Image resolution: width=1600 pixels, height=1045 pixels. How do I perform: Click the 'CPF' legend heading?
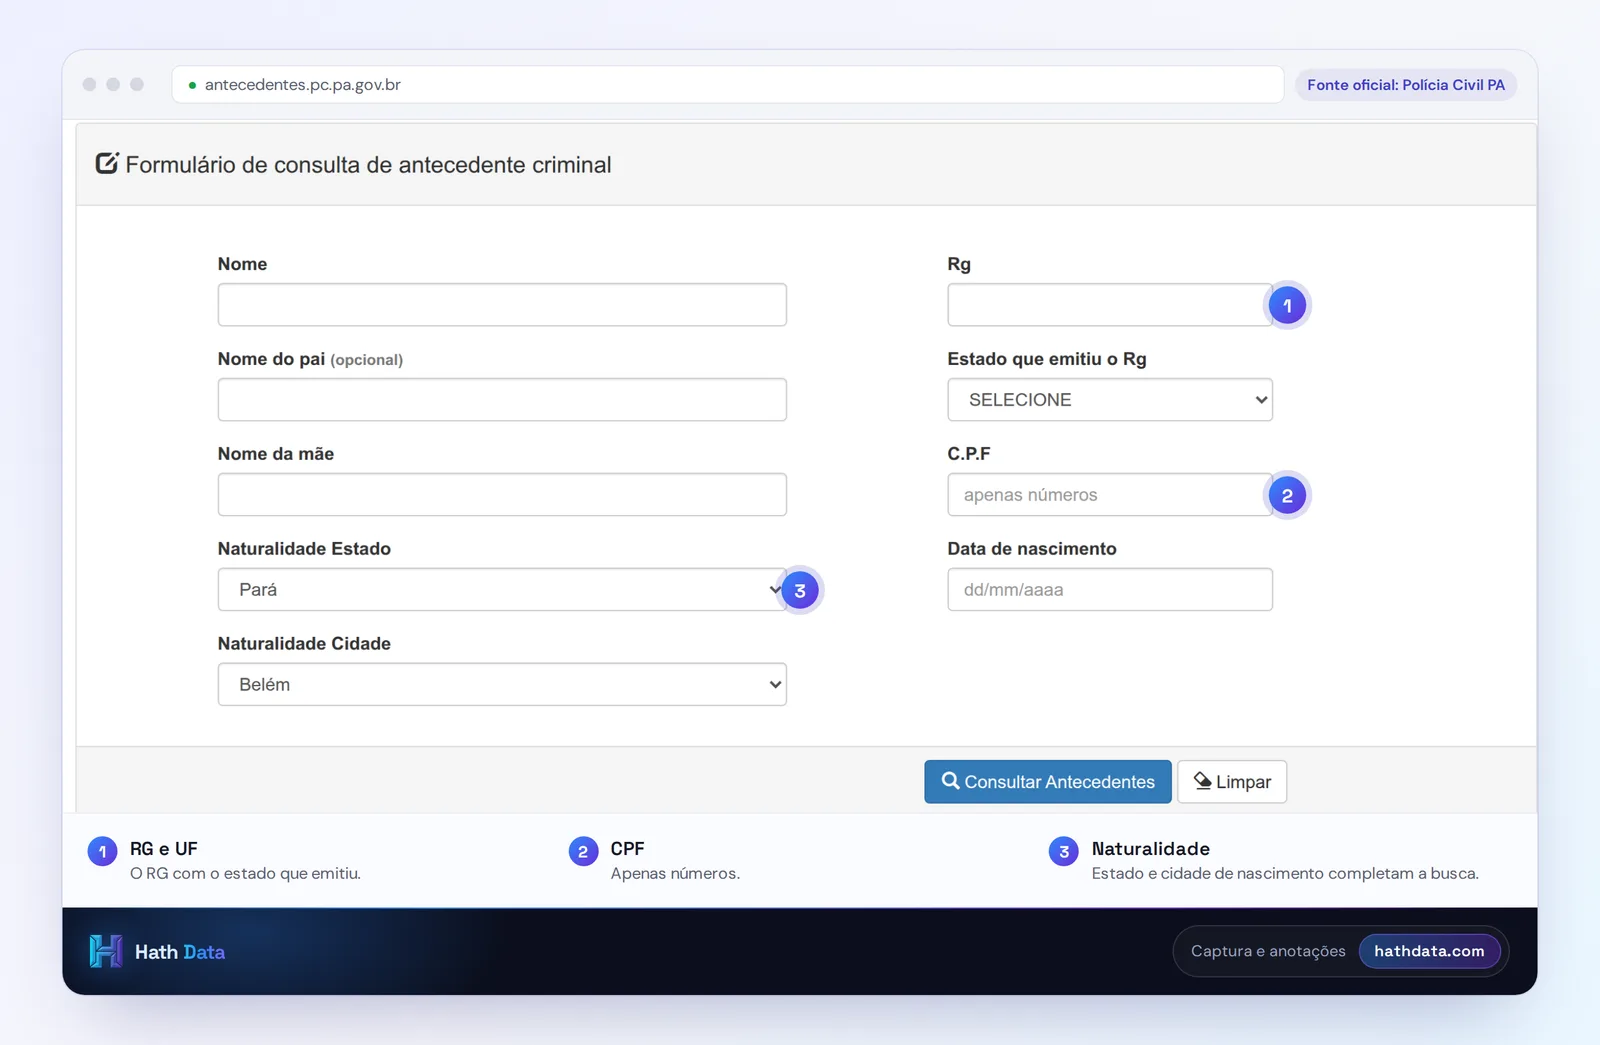pos(628,849)
